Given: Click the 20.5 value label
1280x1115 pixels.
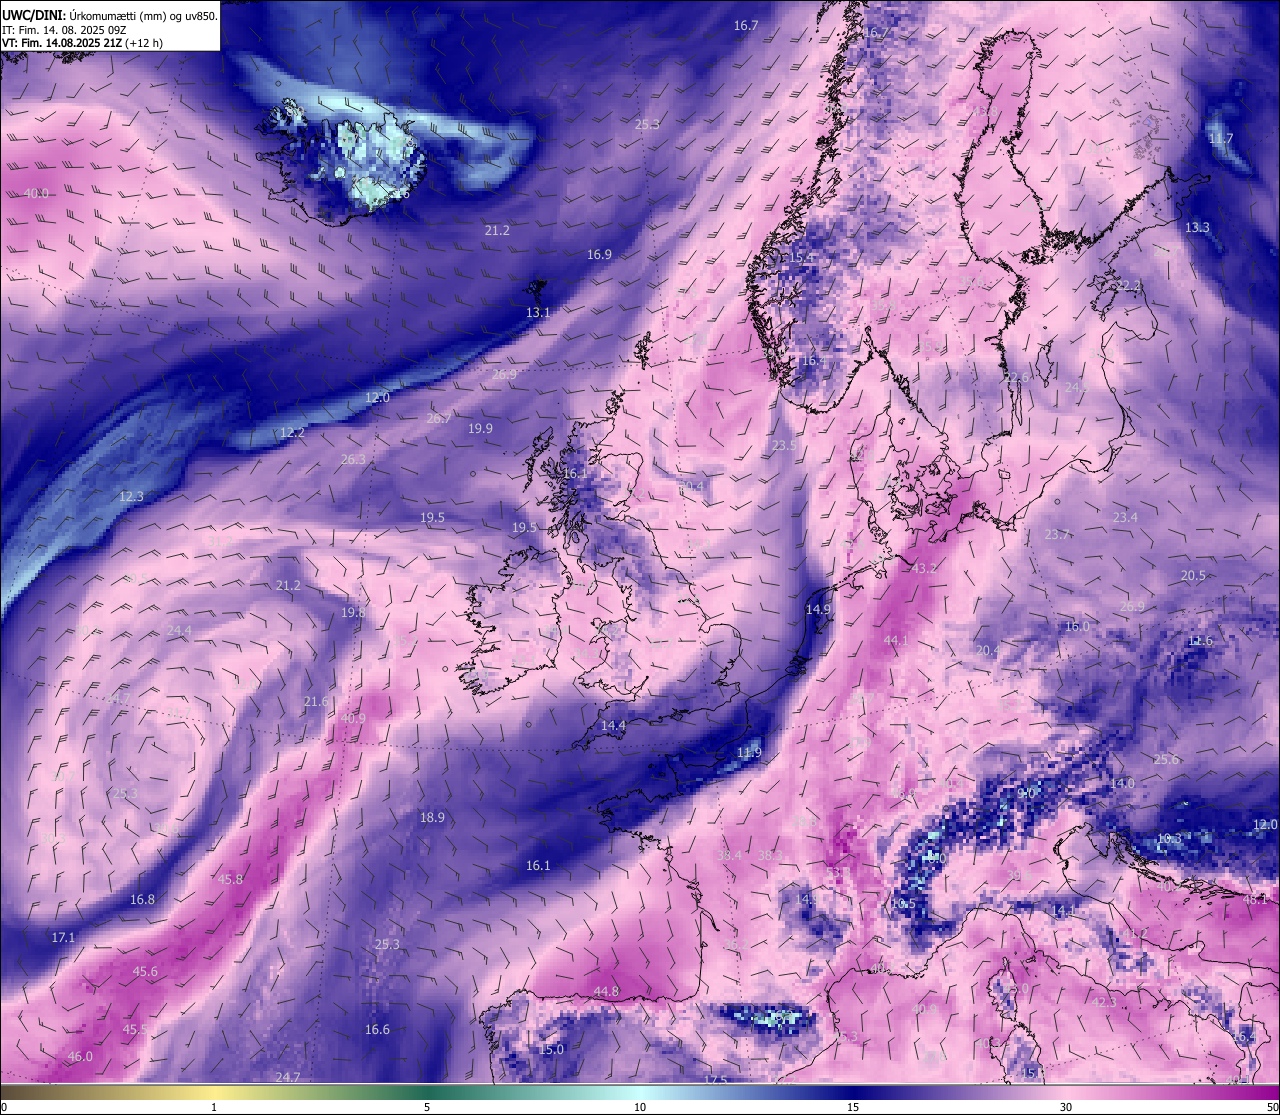Looking at the screenshot, I should coord(1193,576).
